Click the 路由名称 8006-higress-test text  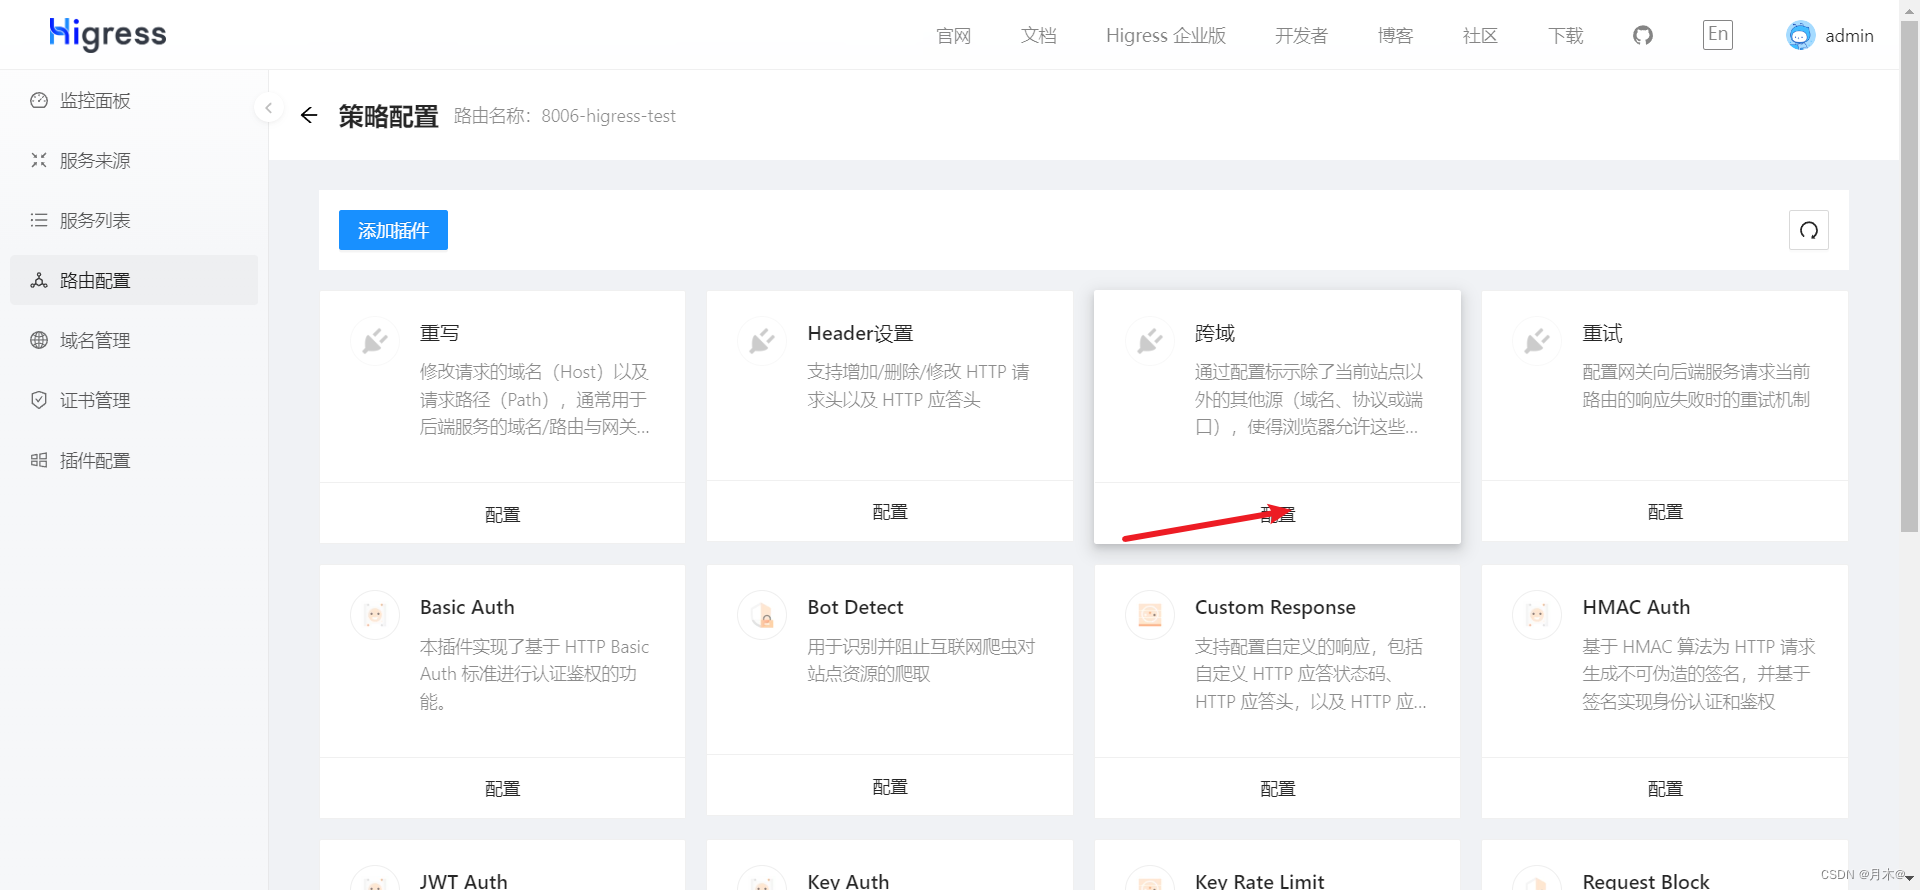[x=565, y=116]
